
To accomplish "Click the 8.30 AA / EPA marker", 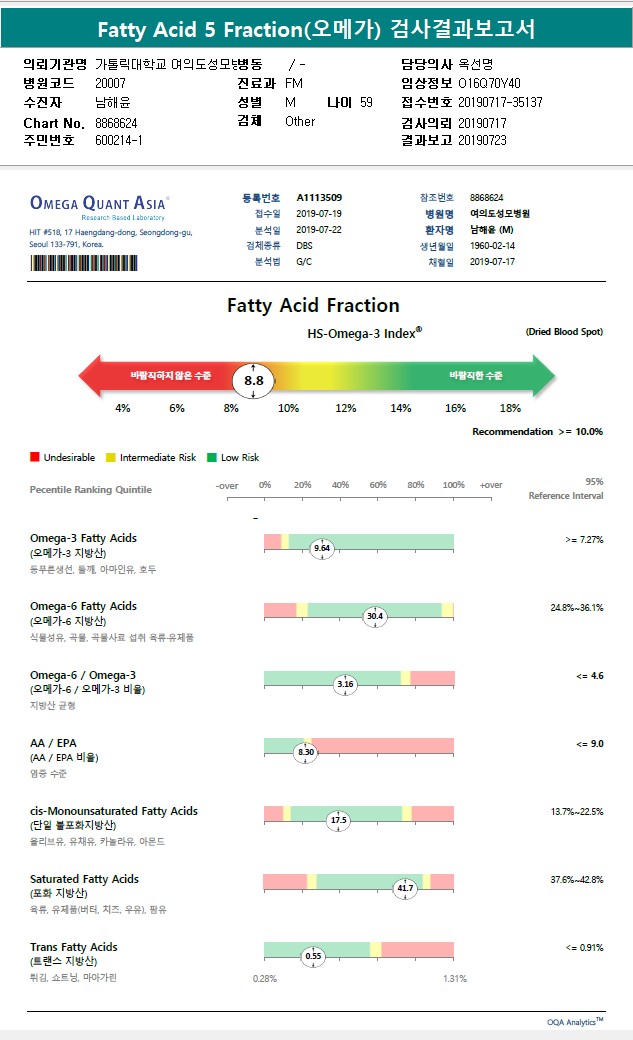I will (x=306, y=752).
